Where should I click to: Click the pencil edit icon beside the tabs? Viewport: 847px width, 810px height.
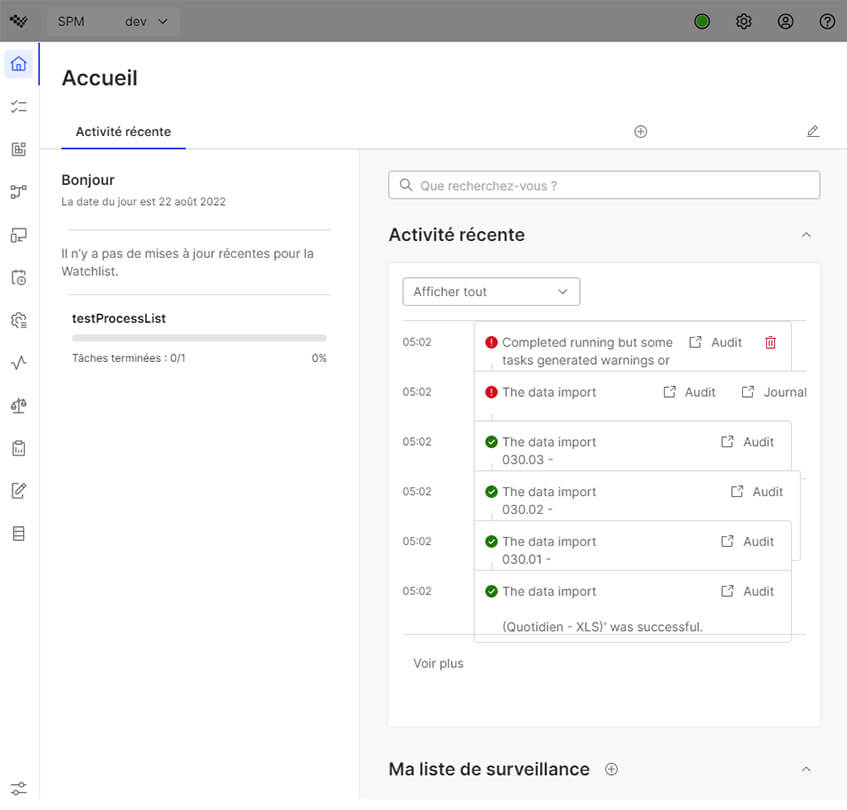(813, 131)
